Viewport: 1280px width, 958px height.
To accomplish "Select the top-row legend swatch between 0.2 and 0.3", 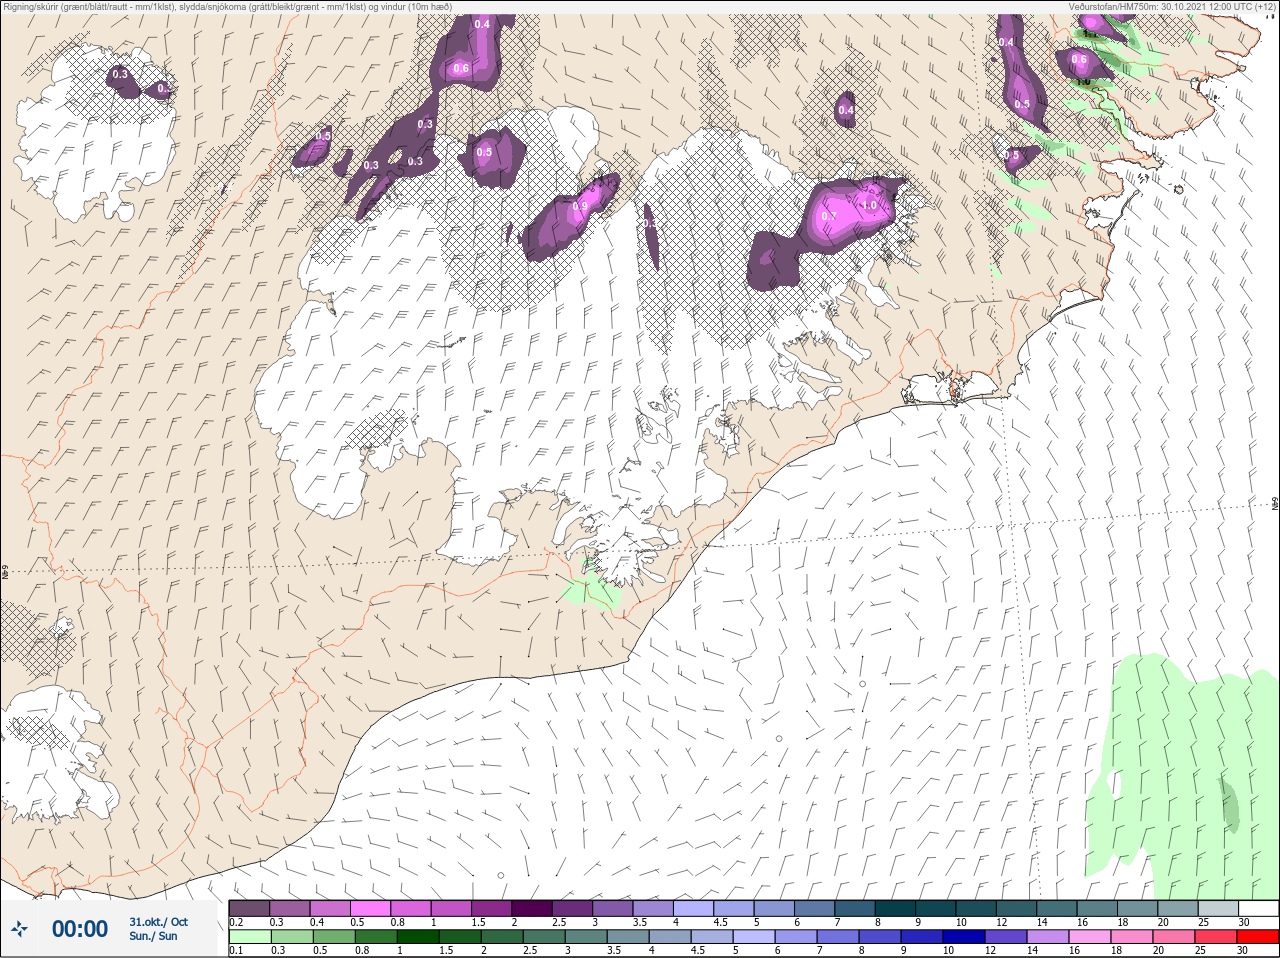I will point(249,908).
